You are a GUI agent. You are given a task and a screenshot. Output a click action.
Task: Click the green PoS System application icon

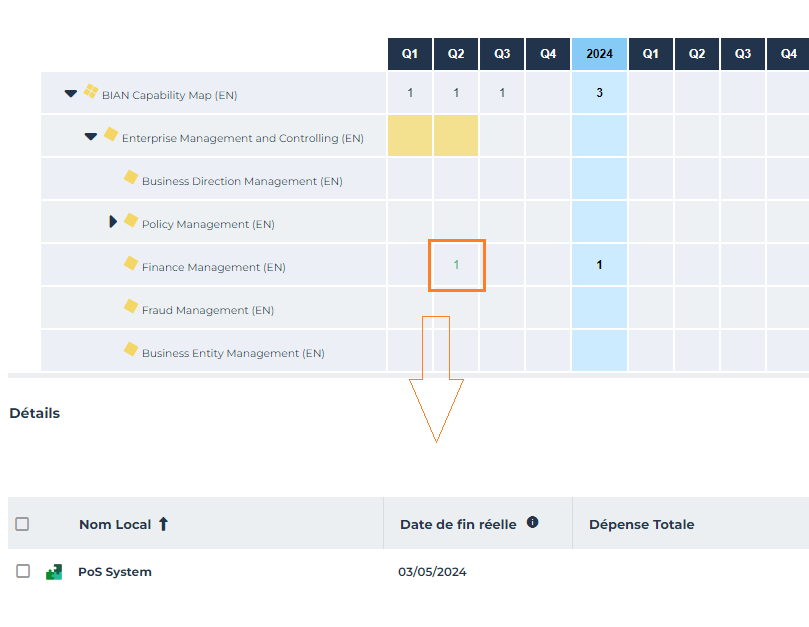[54, 572]
